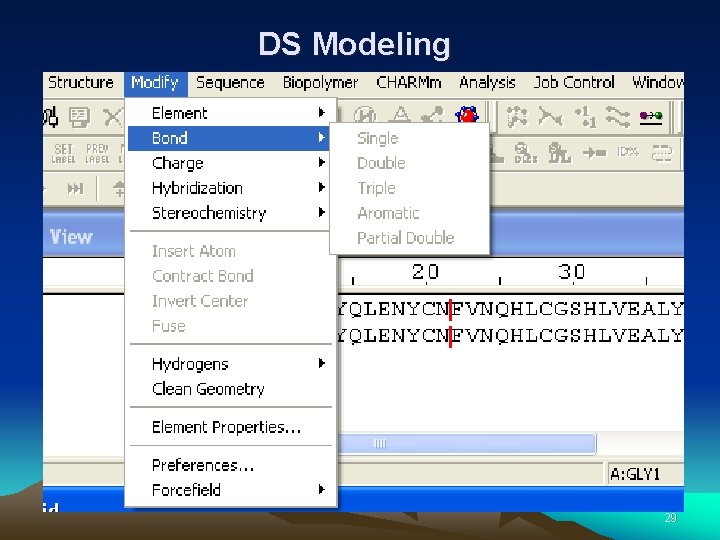Open the Biopolymer menu
Viewport: 720px width, 540px height.
tap(320, 83)
